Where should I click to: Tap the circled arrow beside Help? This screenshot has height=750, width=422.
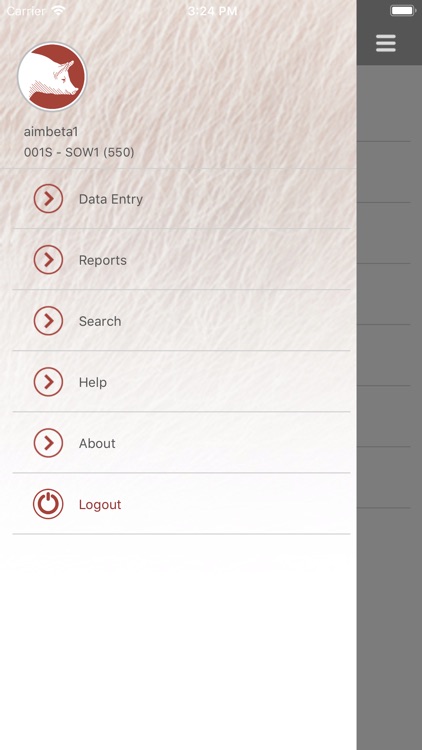48,382
